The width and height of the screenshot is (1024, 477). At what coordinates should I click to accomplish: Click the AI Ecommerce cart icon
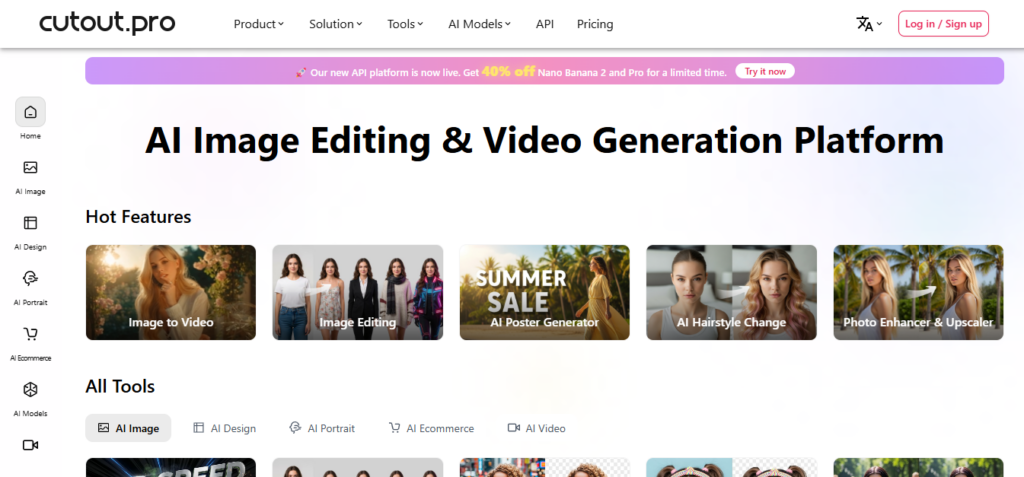pos(30,335)
